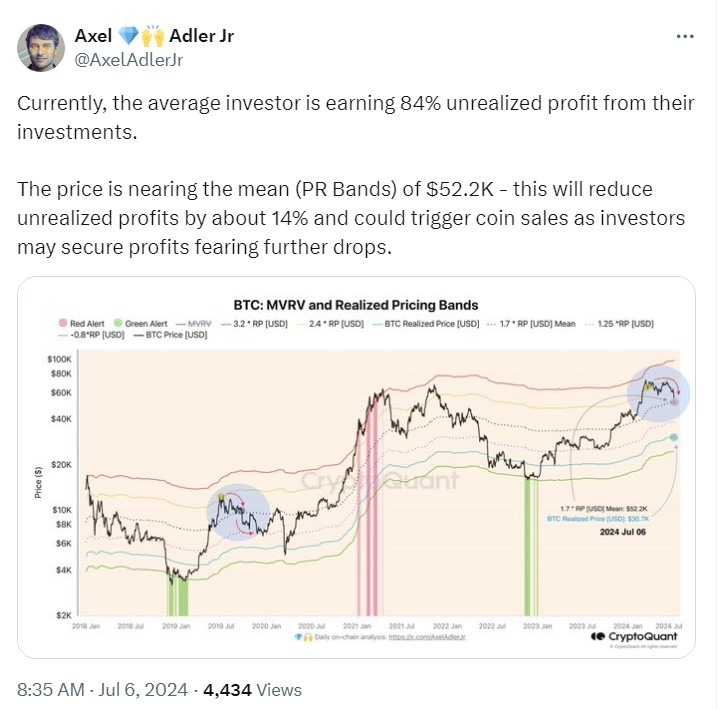Toggle the Red Alert legend entry
724x709 pixels.
pos(82,324)
